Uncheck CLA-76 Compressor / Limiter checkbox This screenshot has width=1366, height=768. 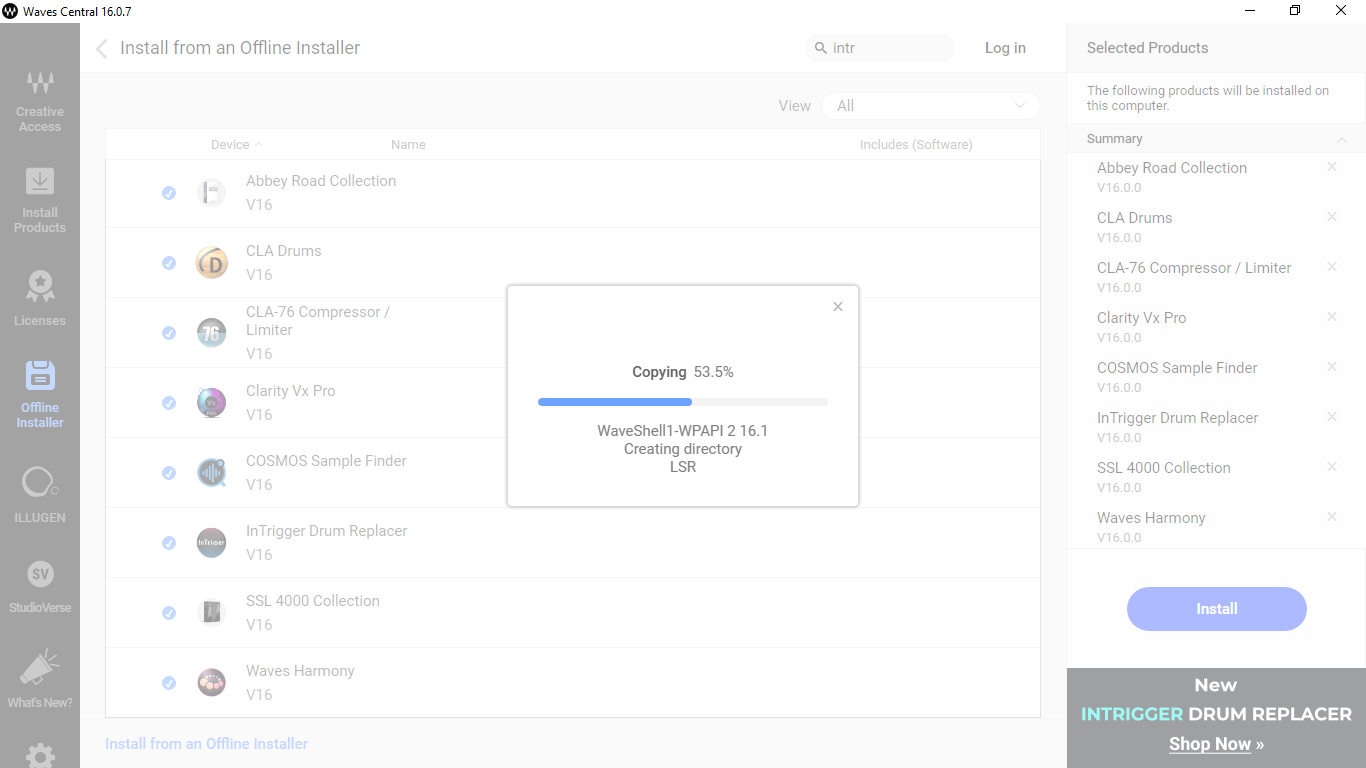click(x=169, y=333)
